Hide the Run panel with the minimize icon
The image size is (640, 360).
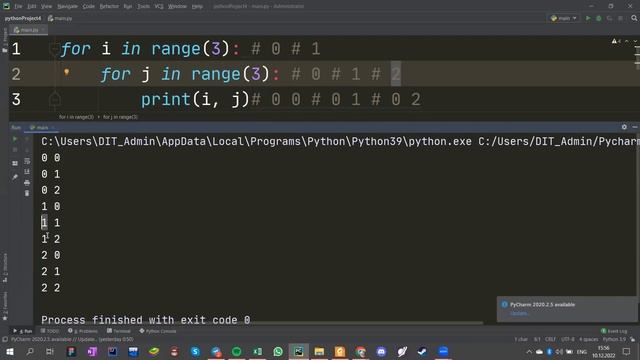point(635,127)
